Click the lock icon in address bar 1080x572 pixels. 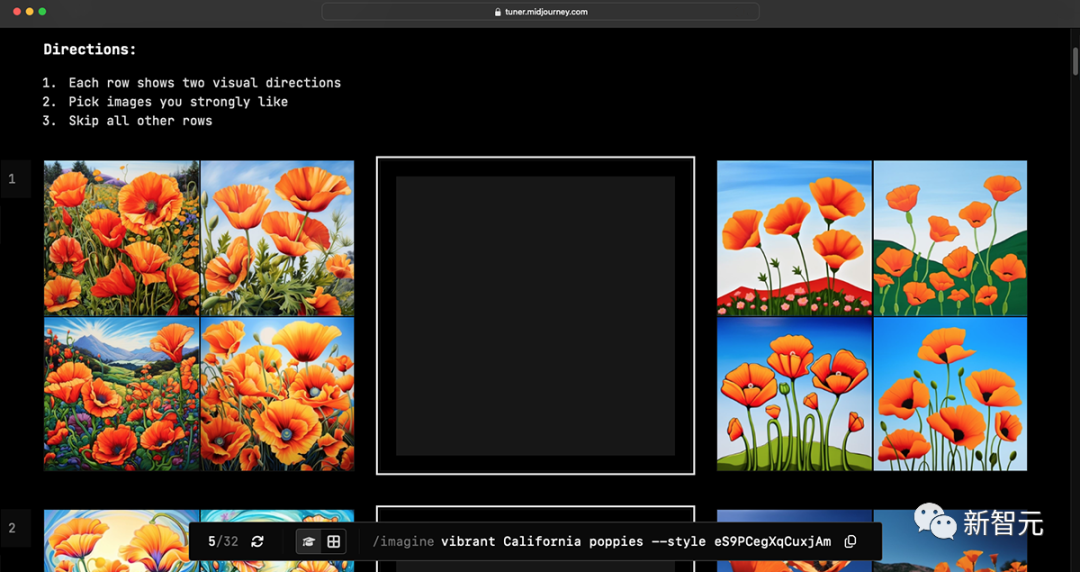click(x=498, y=12)
